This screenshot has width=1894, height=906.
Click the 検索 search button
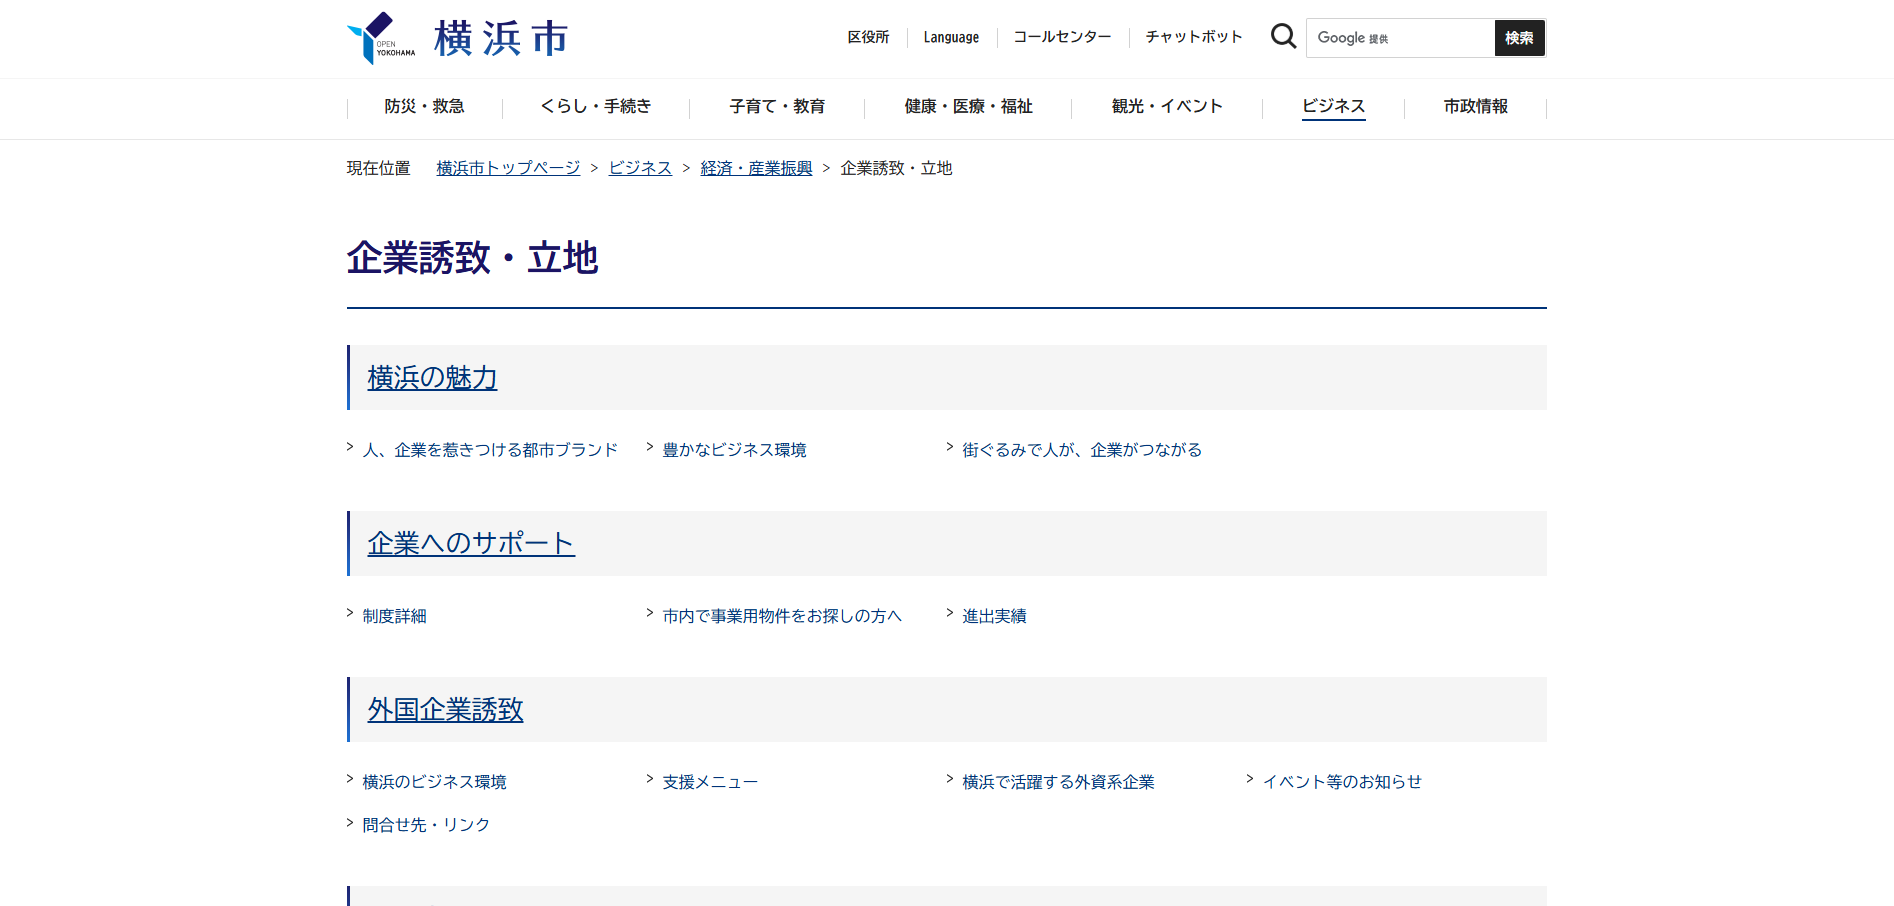(1519, 38)
